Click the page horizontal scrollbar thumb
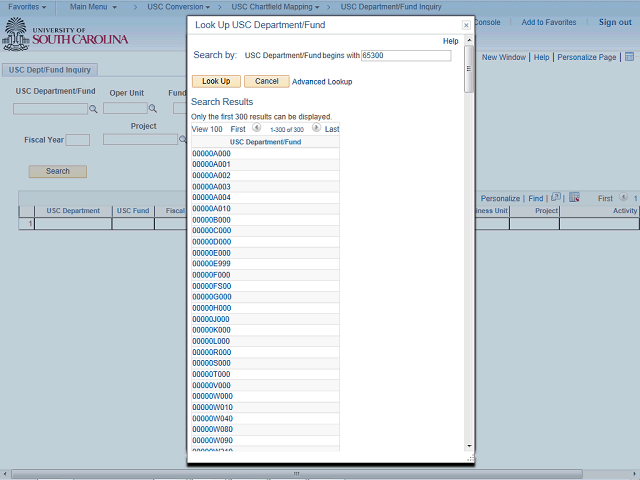This screenshot has height=480, width=640. 297,474
